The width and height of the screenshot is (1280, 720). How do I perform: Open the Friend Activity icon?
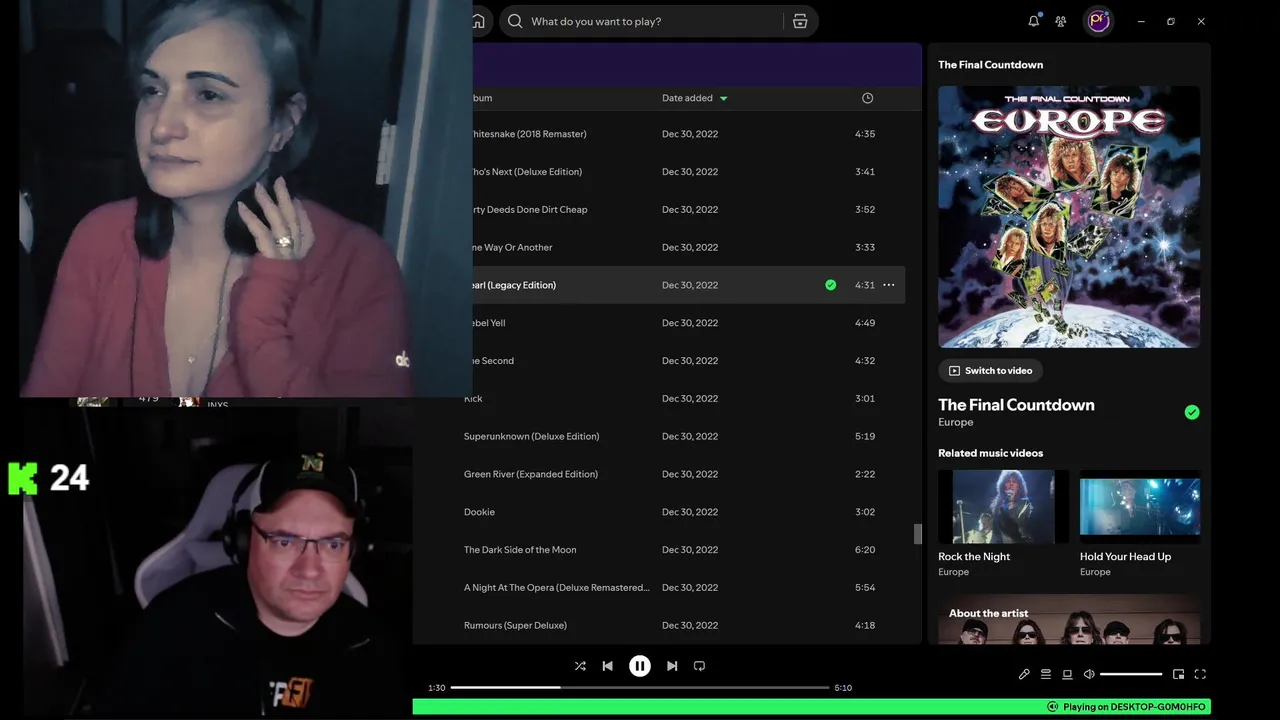point(1061,21)
